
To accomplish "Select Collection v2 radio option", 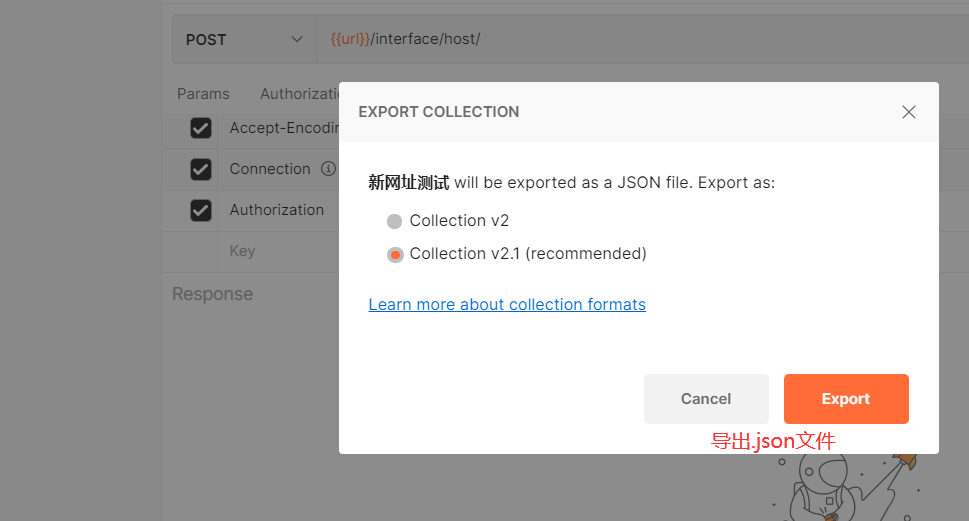I will [x=395, y=221].
